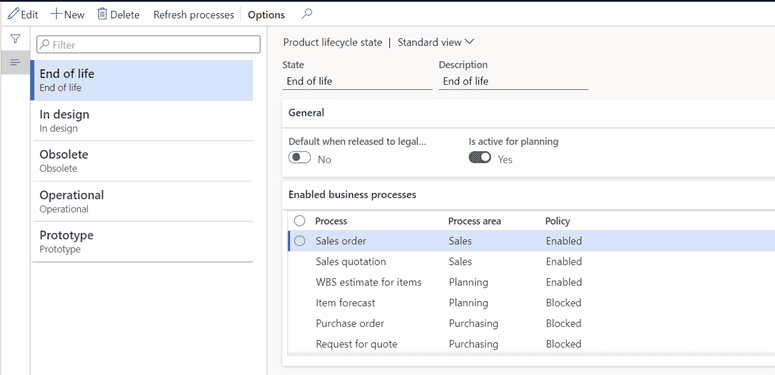The image size is (775, 375).
Task: Select the End of life list item
Action: pos(142,80)
